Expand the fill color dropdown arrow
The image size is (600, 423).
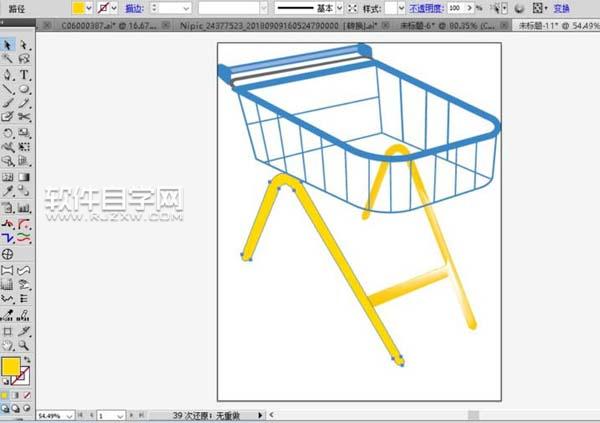(89, 8)
